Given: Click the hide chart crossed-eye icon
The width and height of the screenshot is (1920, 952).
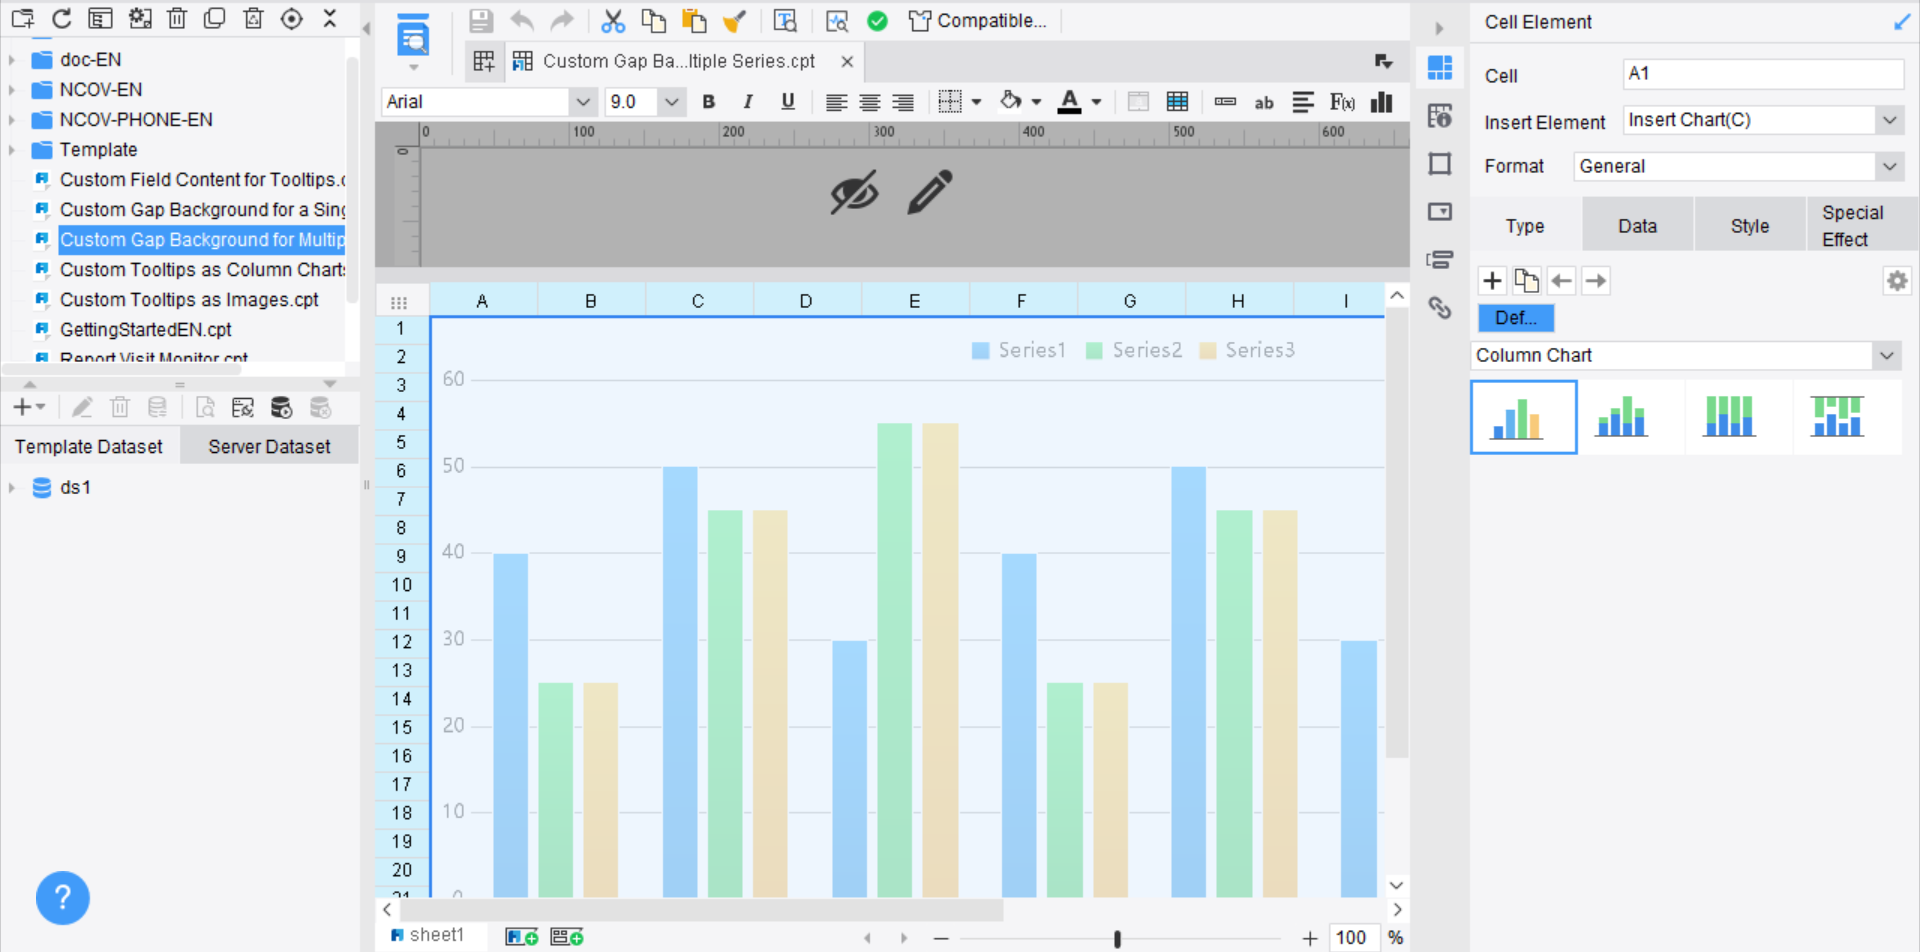Looking at the screenshot, I should [854, 192].
